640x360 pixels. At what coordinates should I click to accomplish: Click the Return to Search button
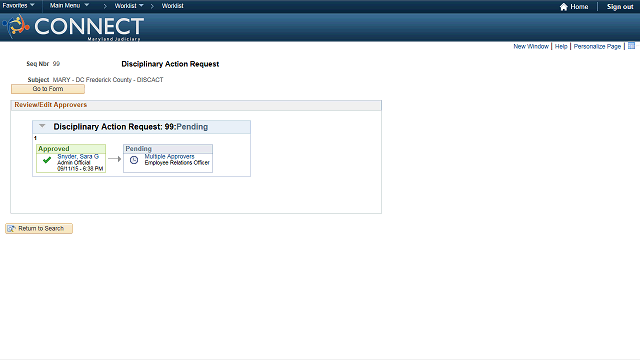(39, 229)
